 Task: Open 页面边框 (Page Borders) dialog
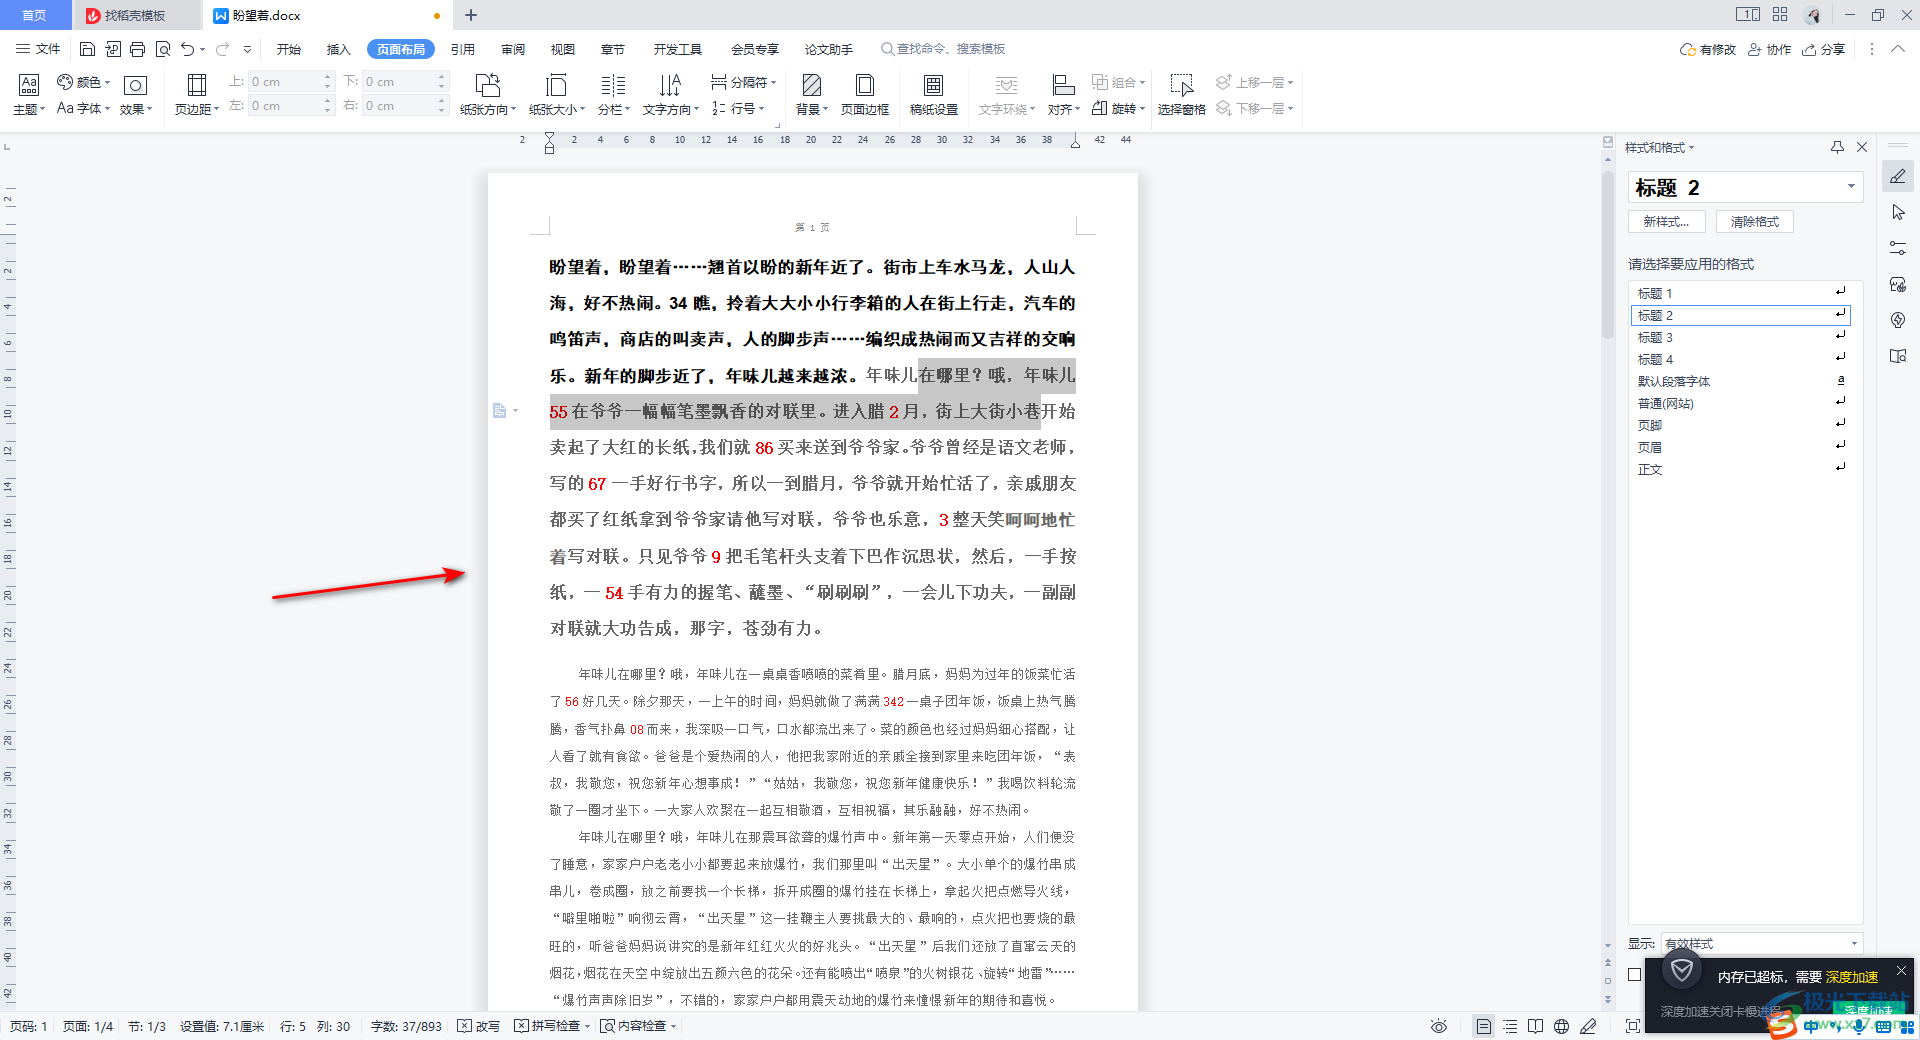pyautogui.click(x=865, y=95)
